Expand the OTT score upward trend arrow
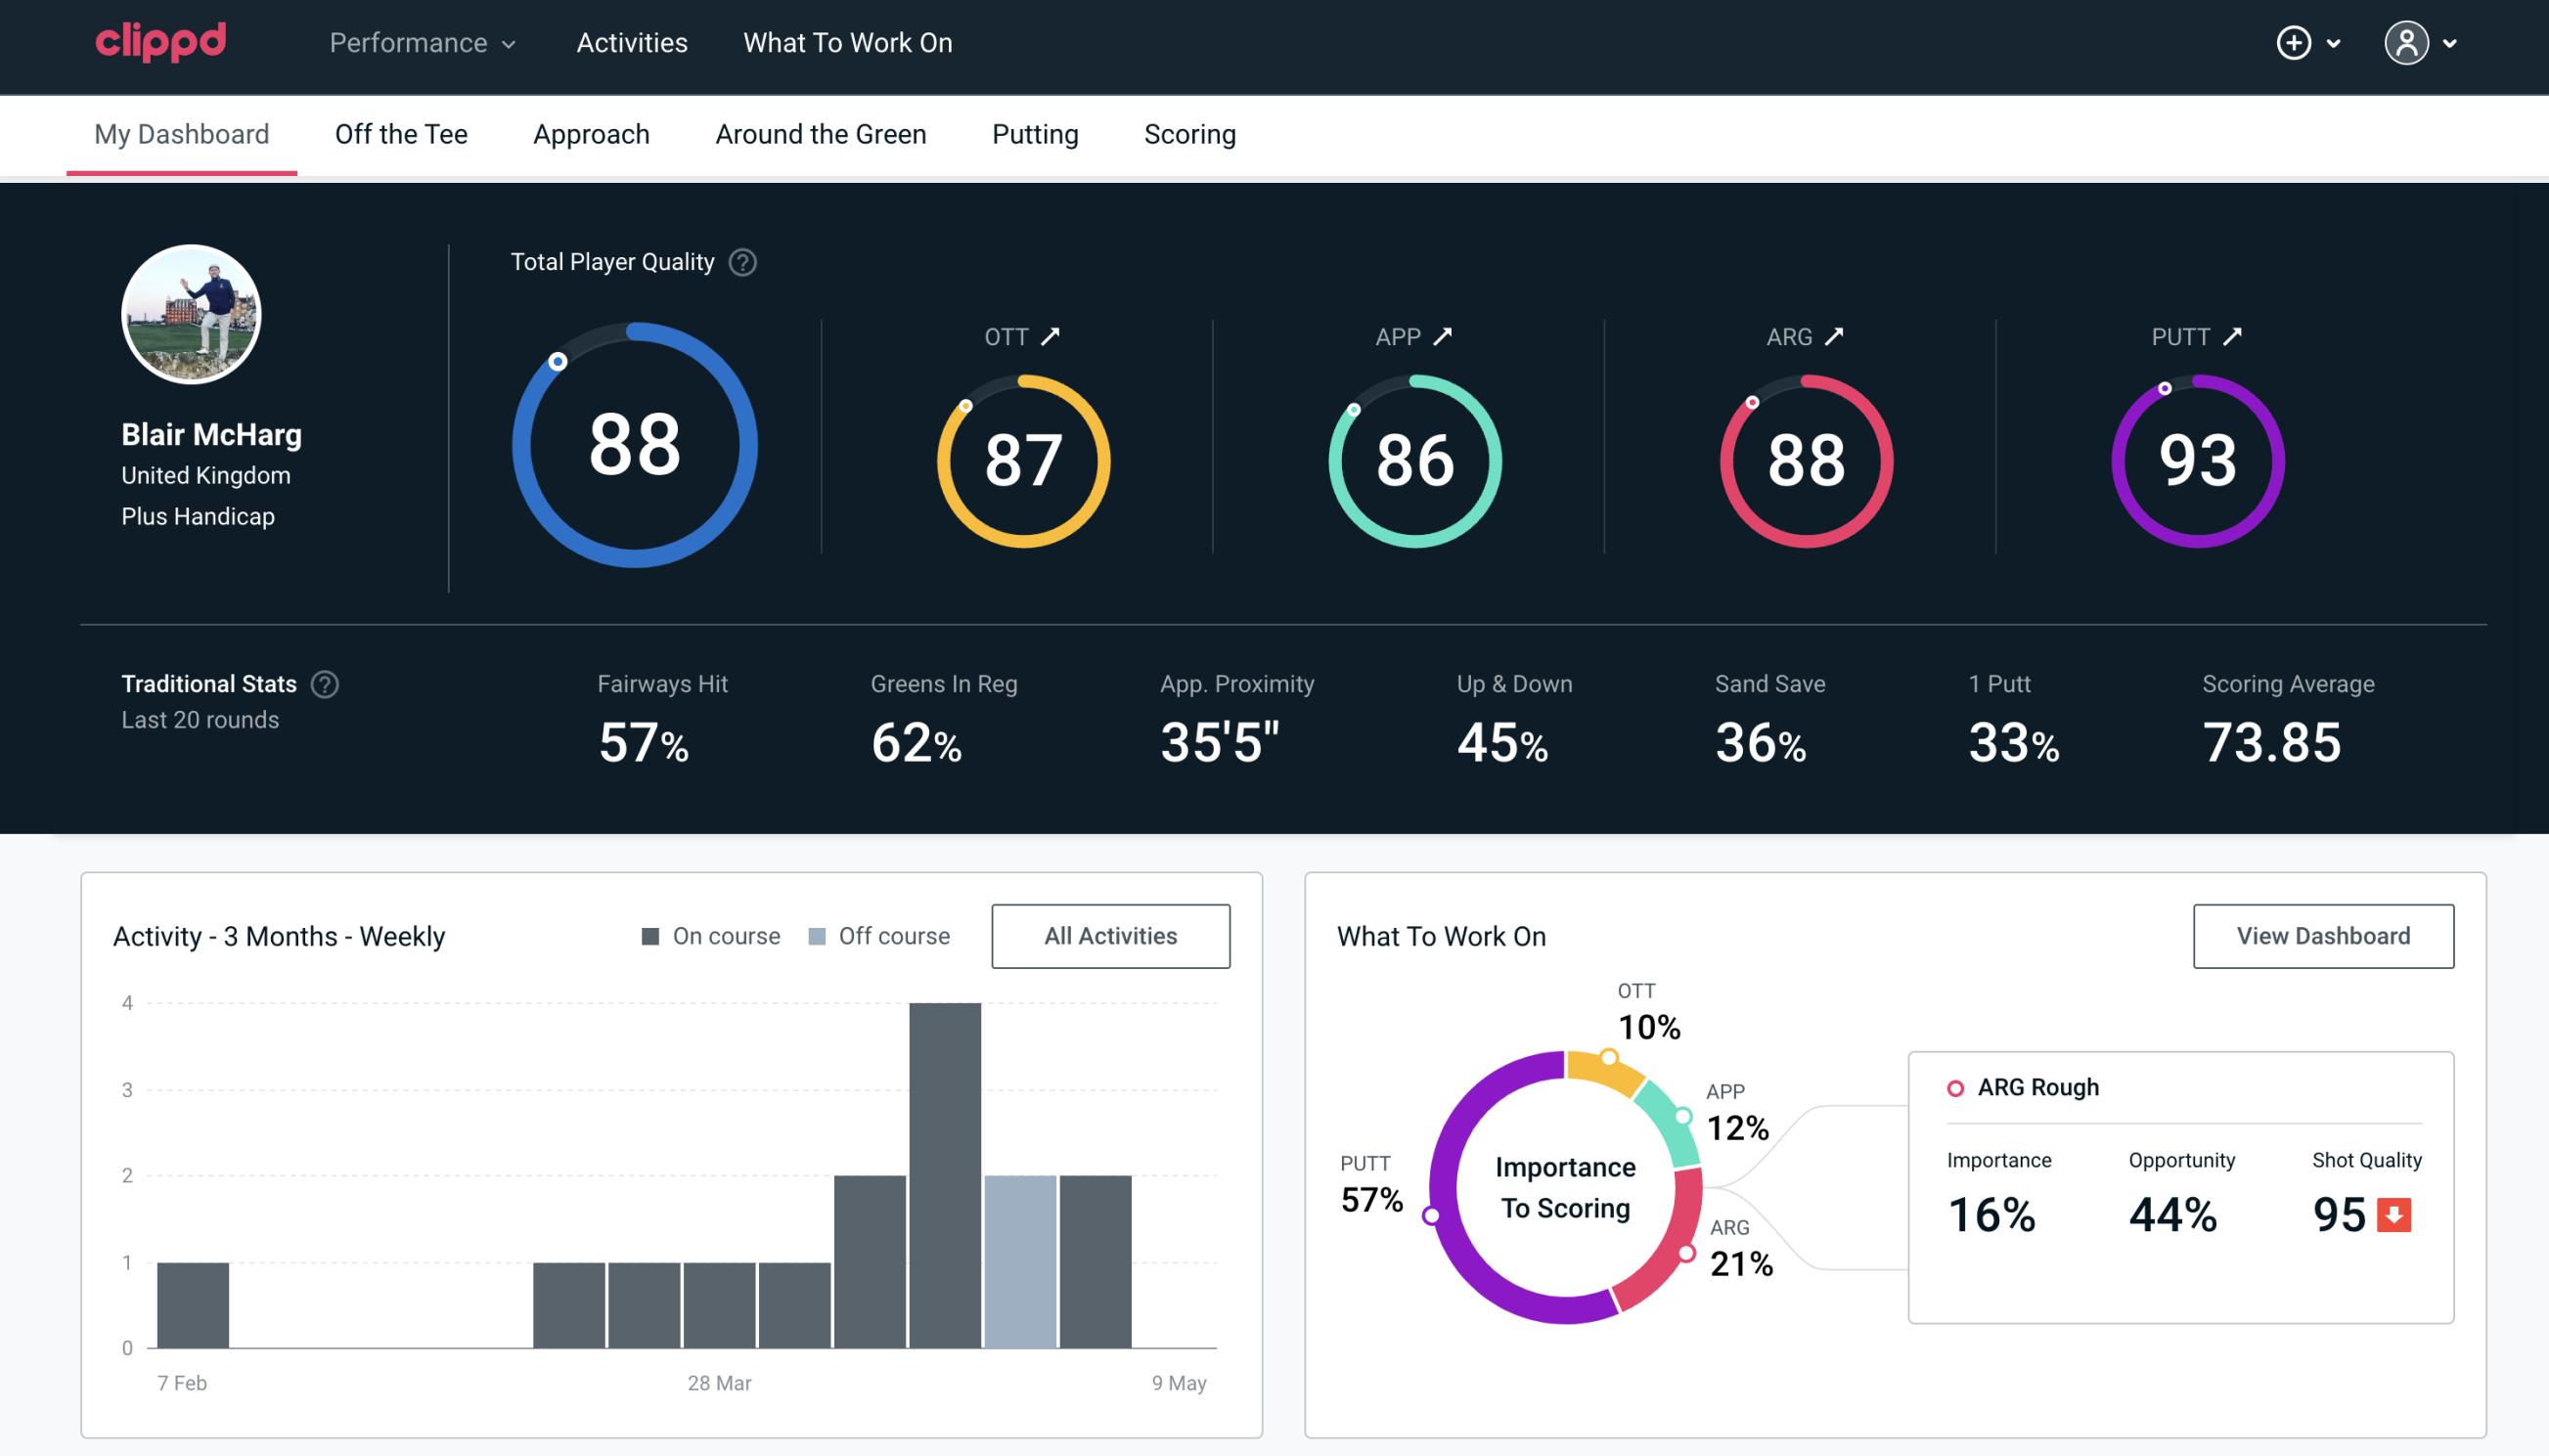The image size is (2549, 1456). point(1052,336)
